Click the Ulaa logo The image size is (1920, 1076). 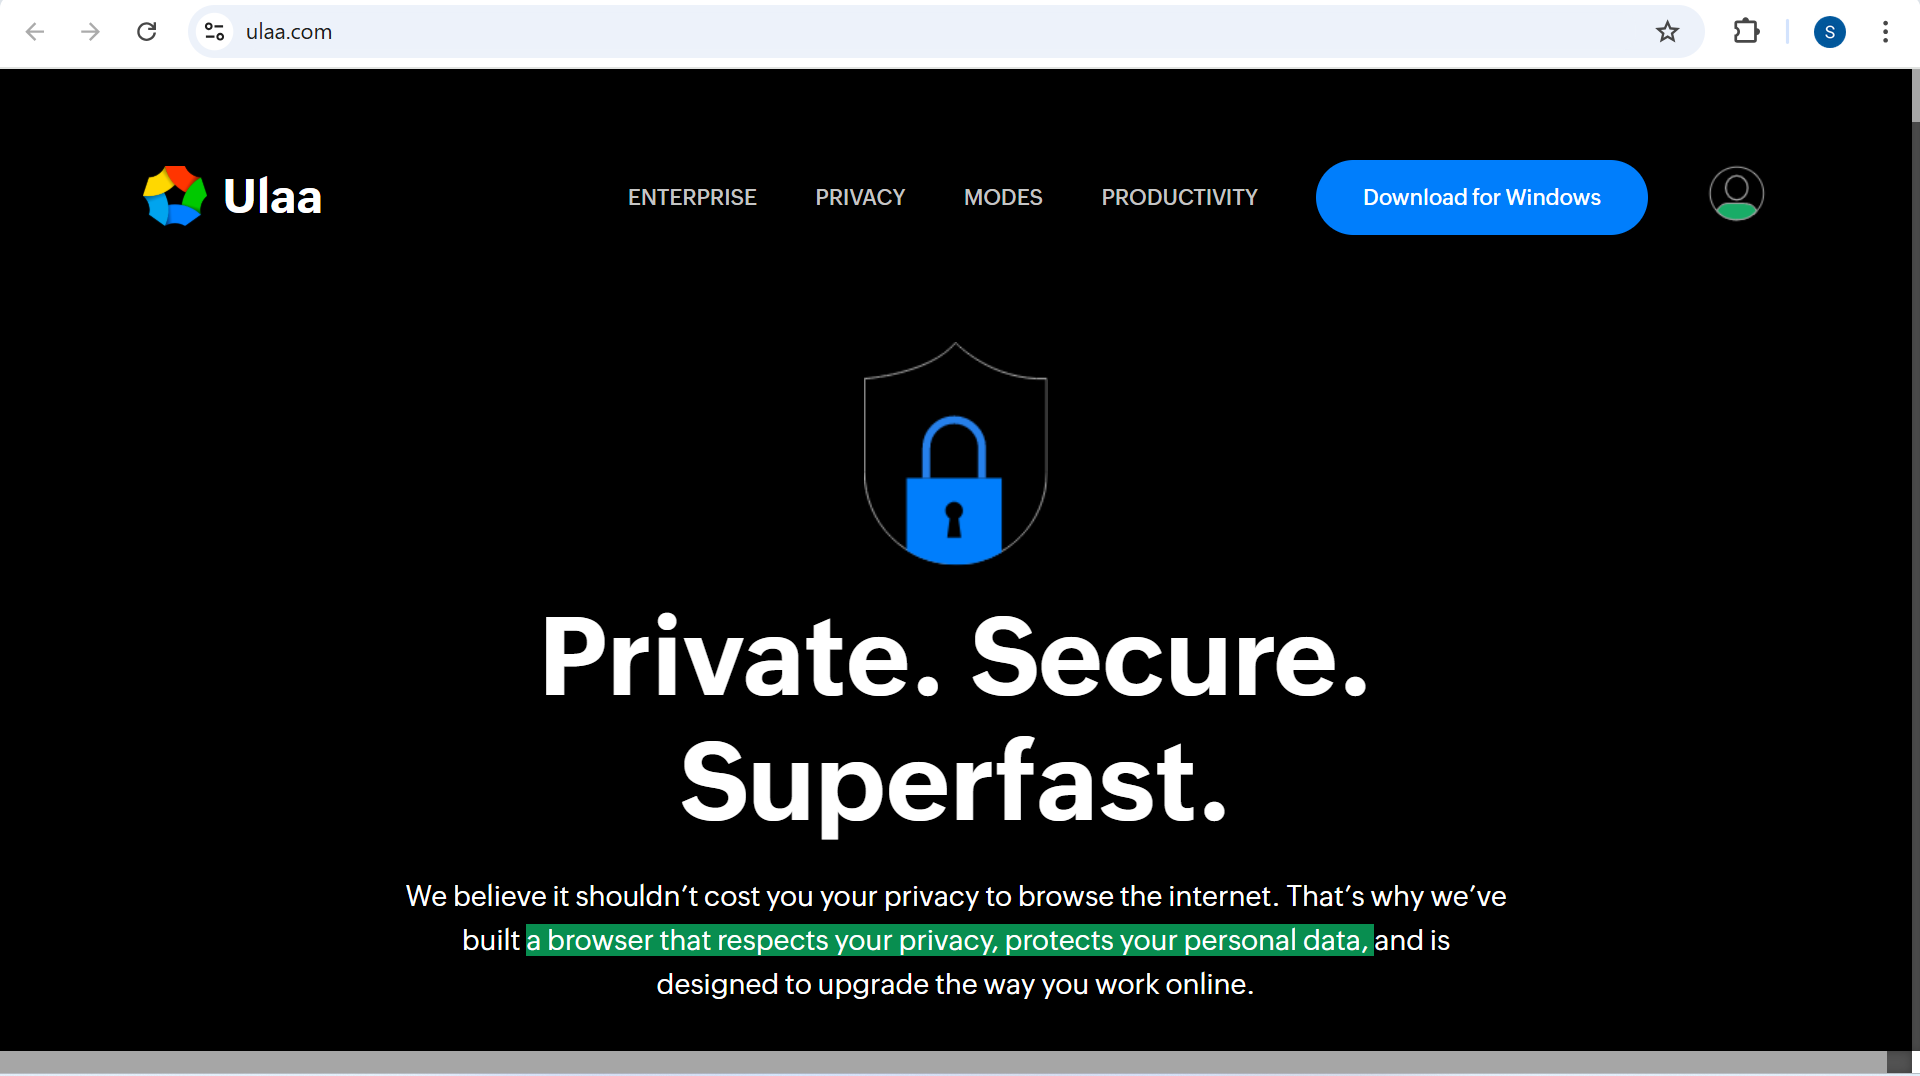[232, 196]
